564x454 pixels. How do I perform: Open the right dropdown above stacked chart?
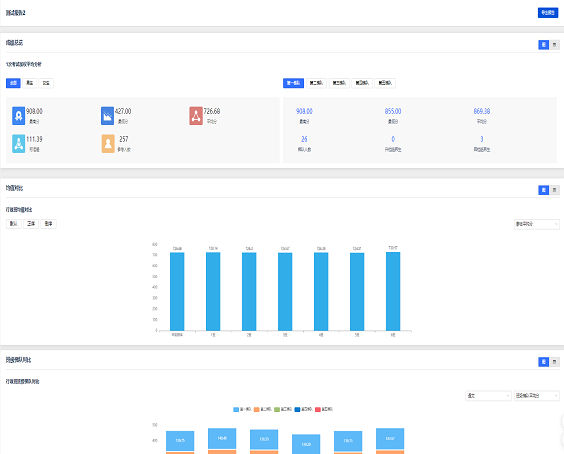537,395
